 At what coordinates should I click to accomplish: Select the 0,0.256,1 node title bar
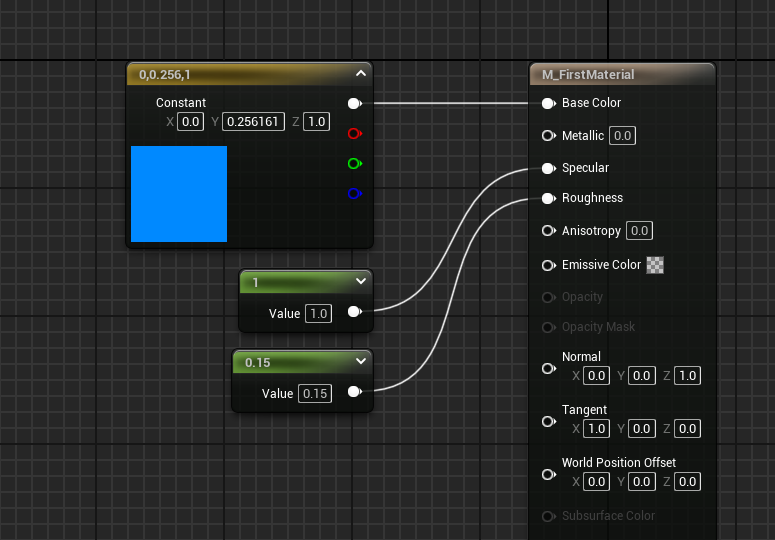250,75
